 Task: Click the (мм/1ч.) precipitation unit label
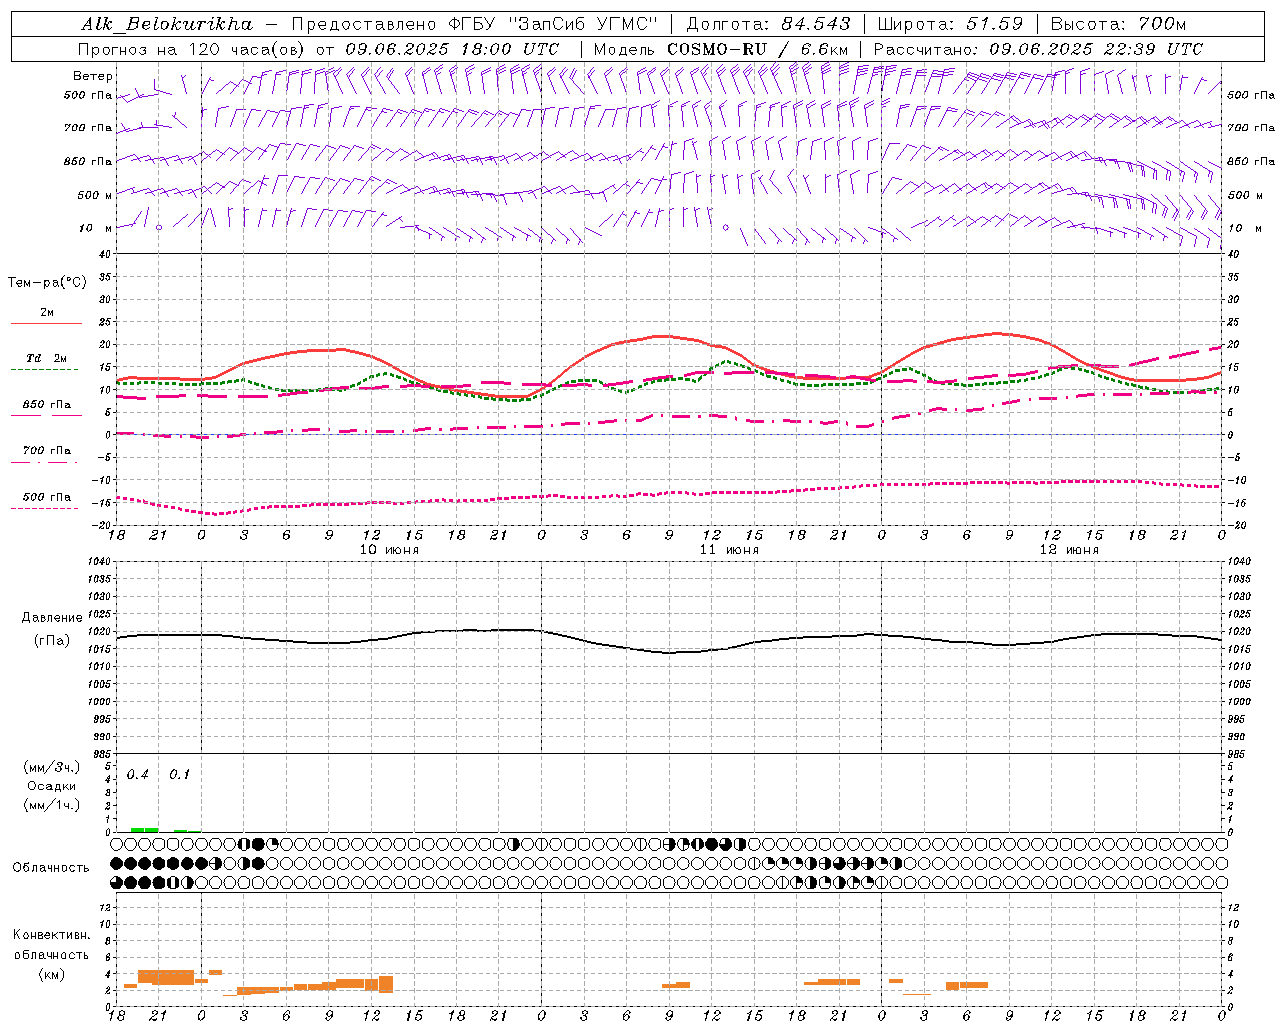pos(52,805)
